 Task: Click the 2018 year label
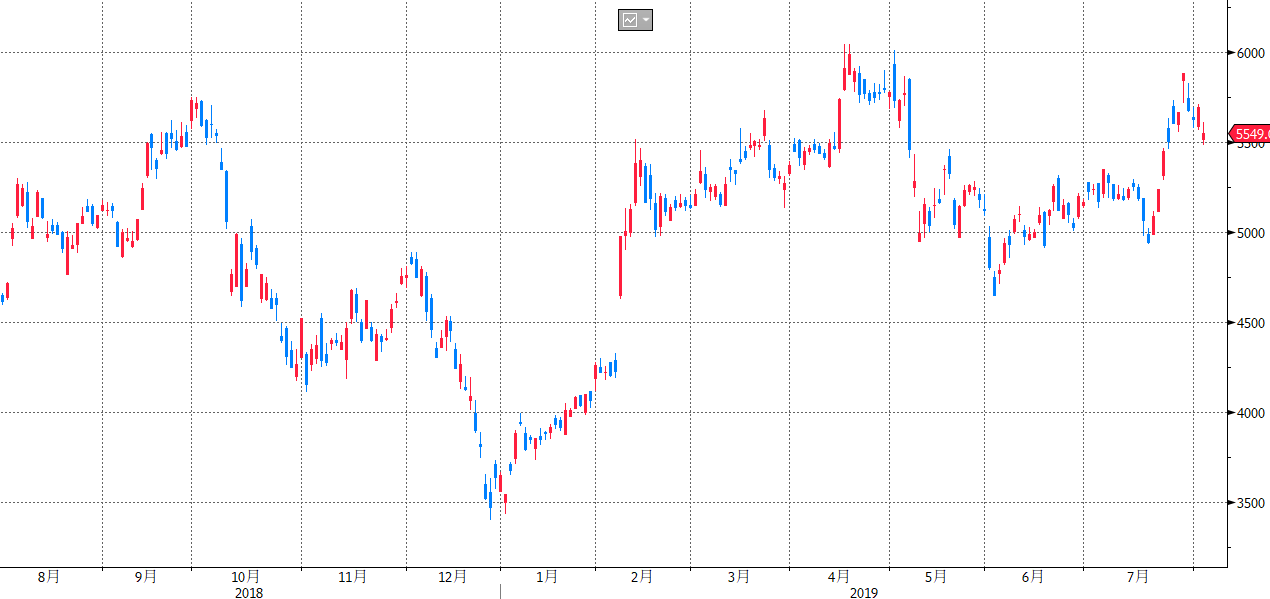[x=249, y=593]
